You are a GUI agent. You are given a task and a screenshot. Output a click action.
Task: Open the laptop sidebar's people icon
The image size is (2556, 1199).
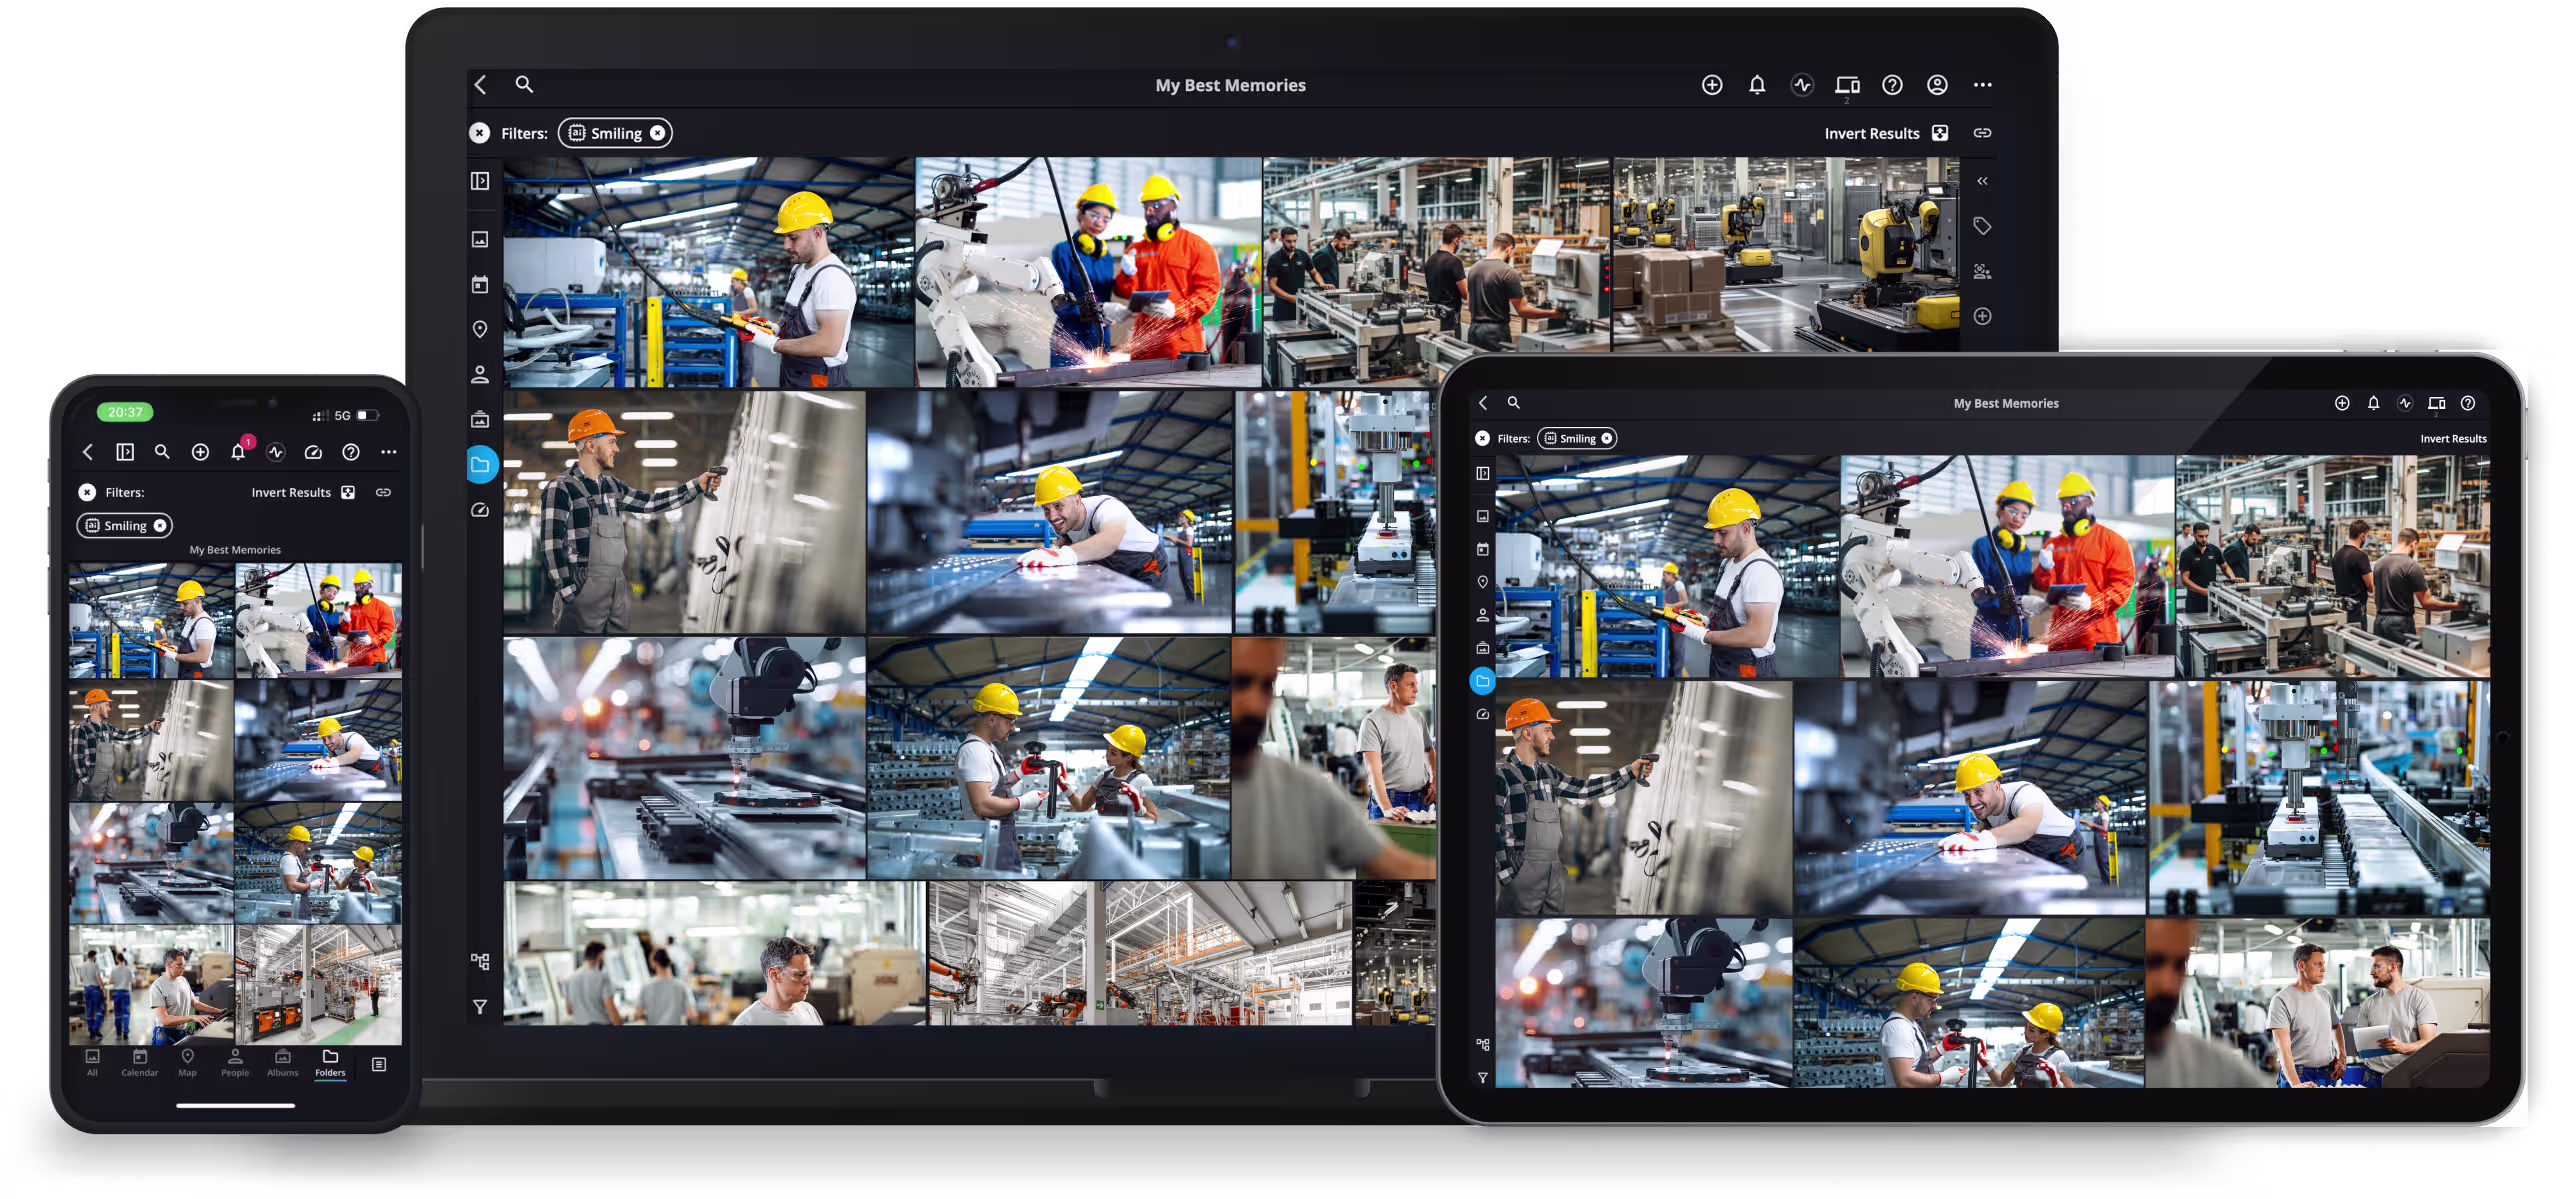[480, 375]
